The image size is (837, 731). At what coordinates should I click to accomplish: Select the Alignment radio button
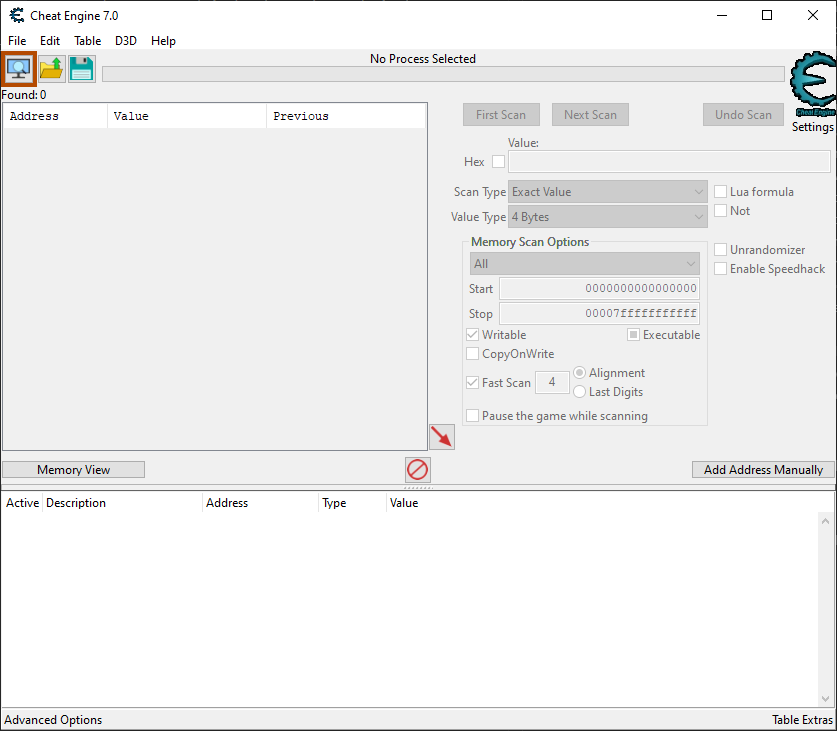[x=579, y=373]
